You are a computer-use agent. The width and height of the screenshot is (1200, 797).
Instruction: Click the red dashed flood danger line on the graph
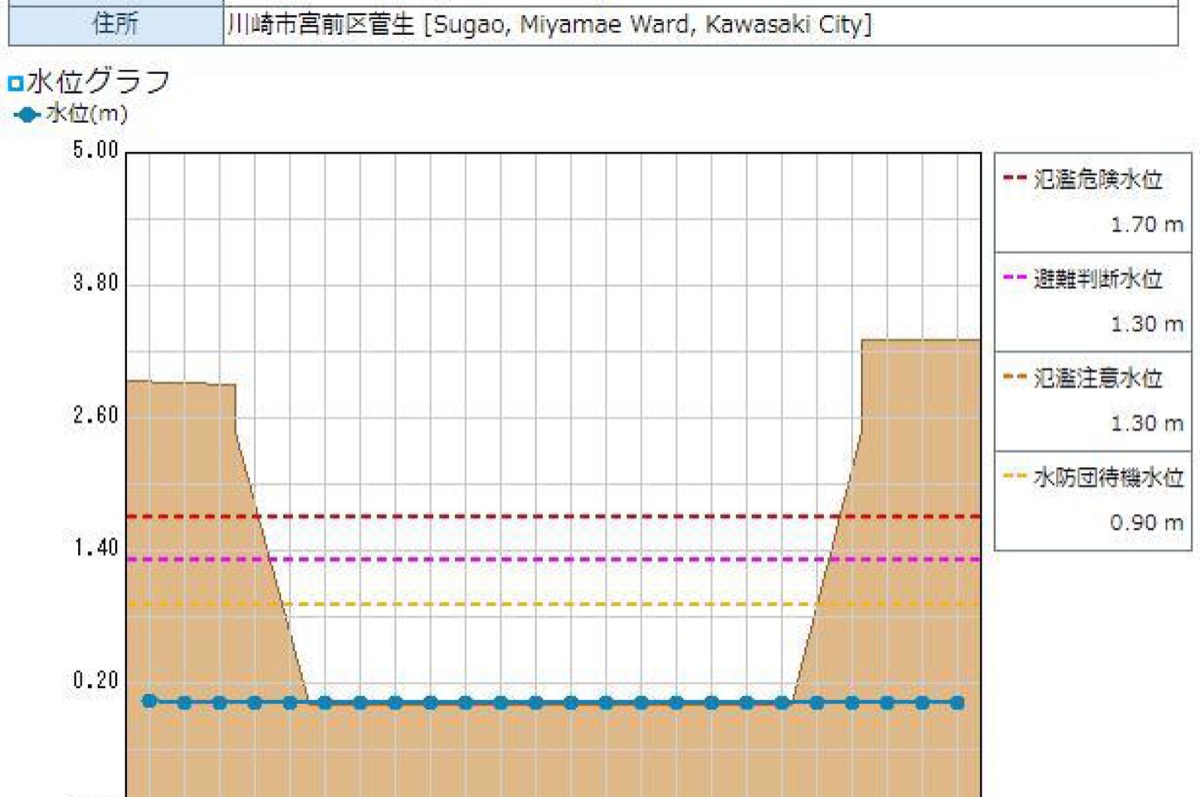coord(550,517)
